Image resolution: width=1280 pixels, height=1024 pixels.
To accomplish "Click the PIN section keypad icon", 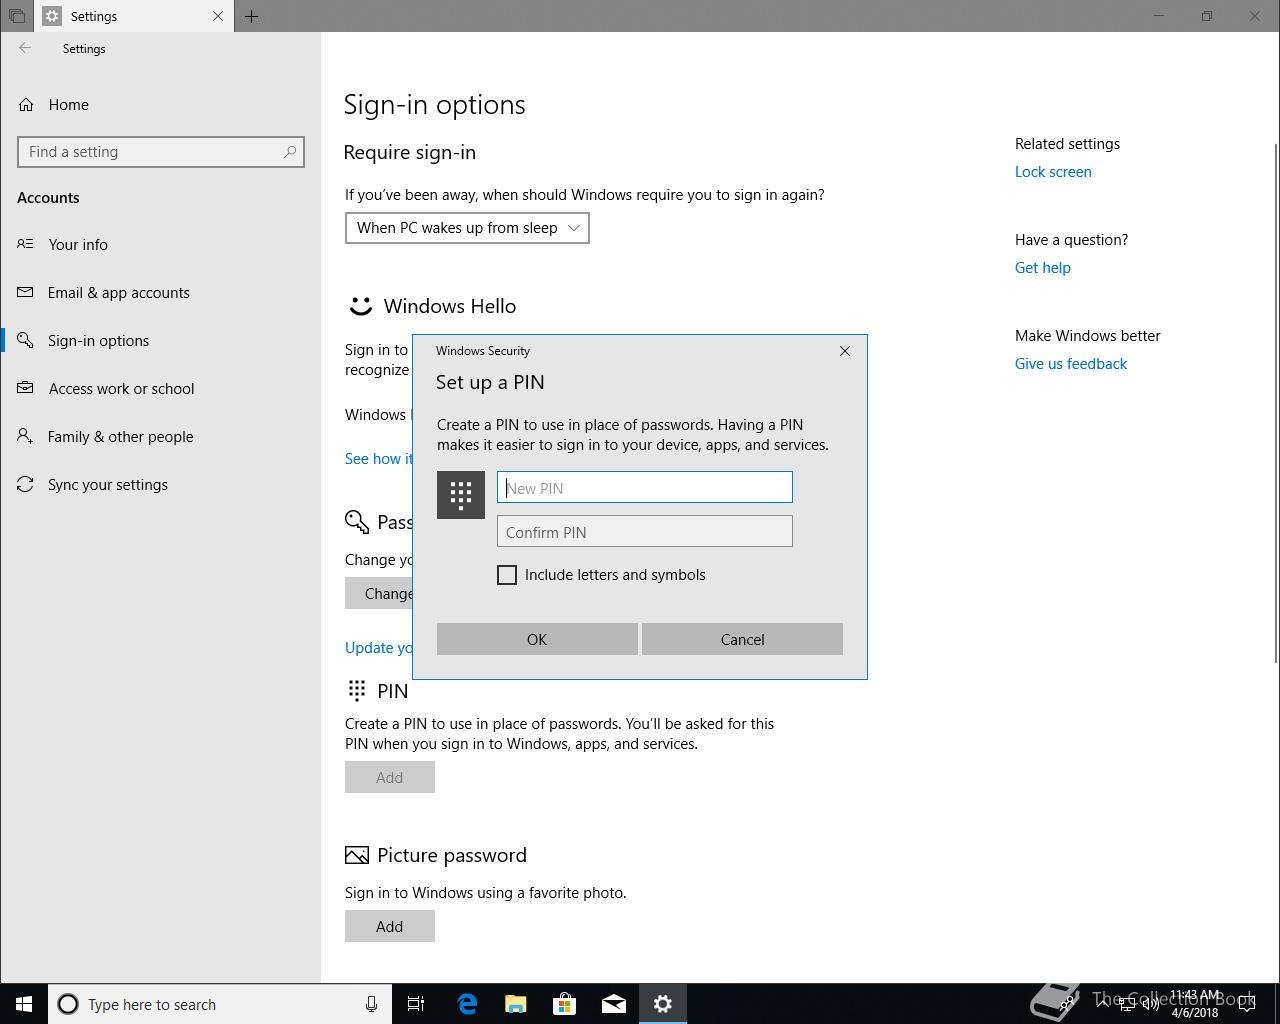I will point(357,690).
